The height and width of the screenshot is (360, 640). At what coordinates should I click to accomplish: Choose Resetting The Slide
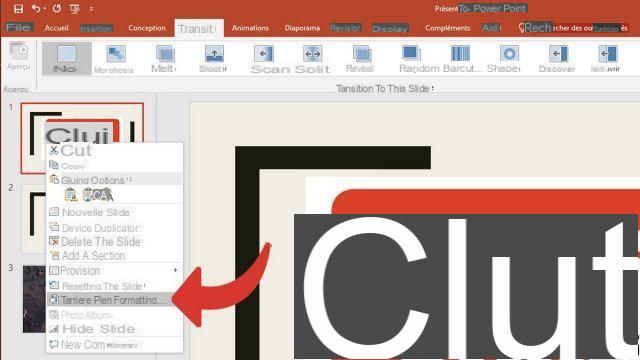point(114,286)
